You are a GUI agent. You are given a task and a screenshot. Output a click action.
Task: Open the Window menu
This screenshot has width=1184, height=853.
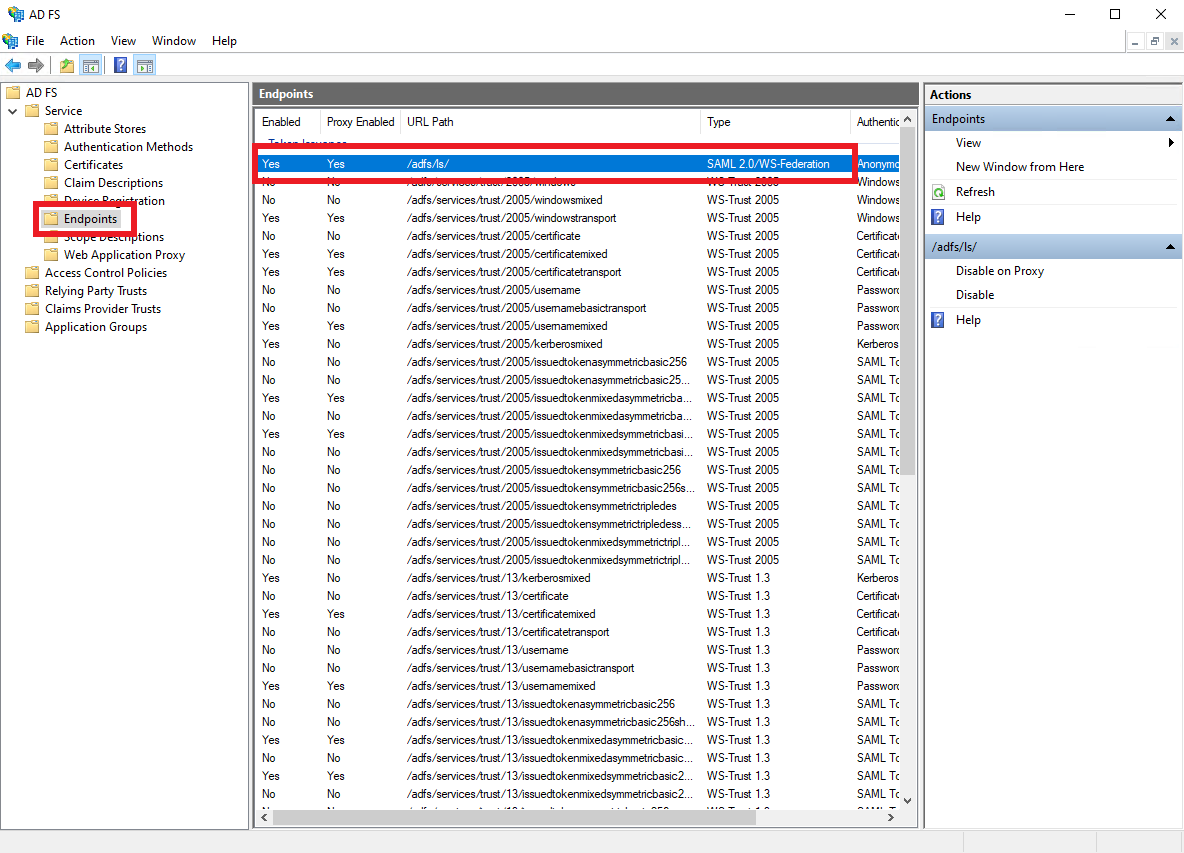[x=174, y=40]
